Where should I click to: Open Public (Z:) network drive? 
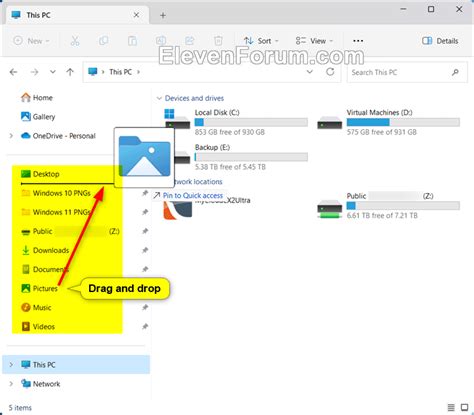pyautogui.click(x=388, y=205)
